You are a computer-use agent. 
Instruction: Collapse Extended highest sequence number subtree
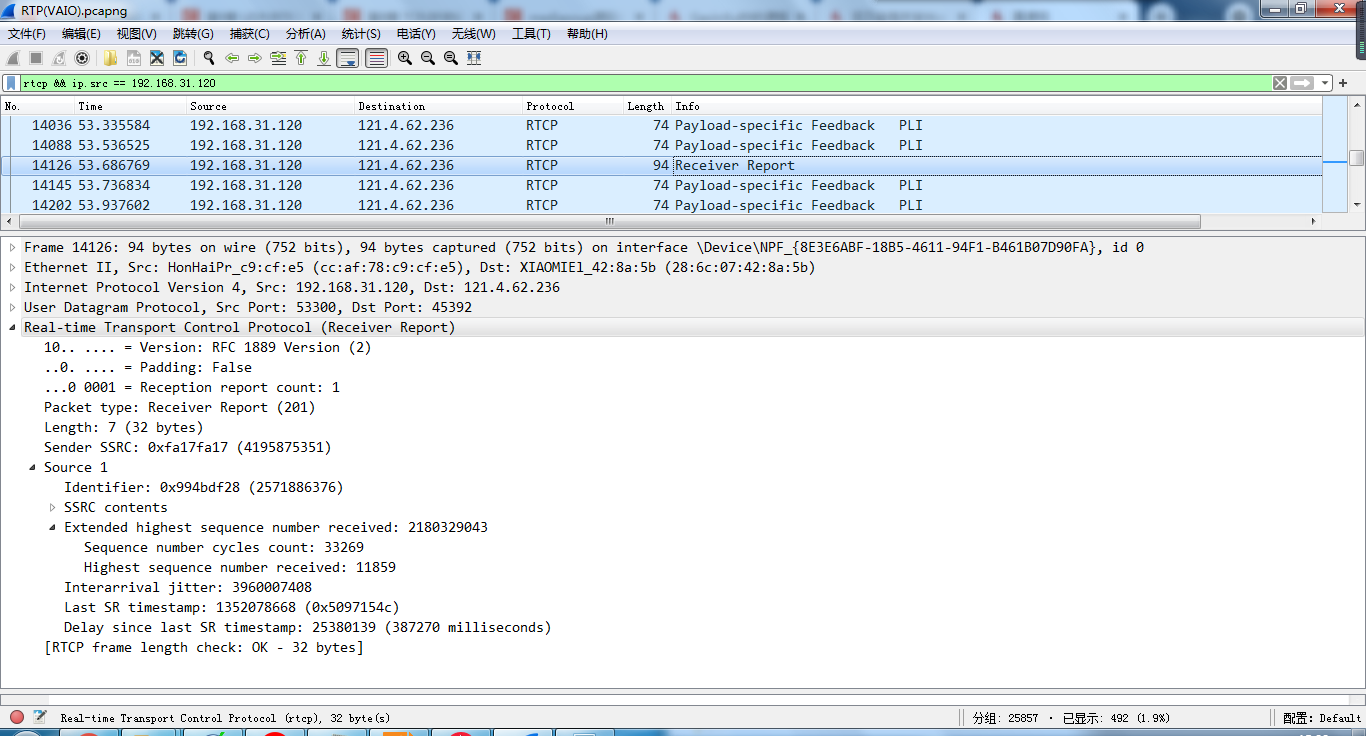[x=52, y=527]
